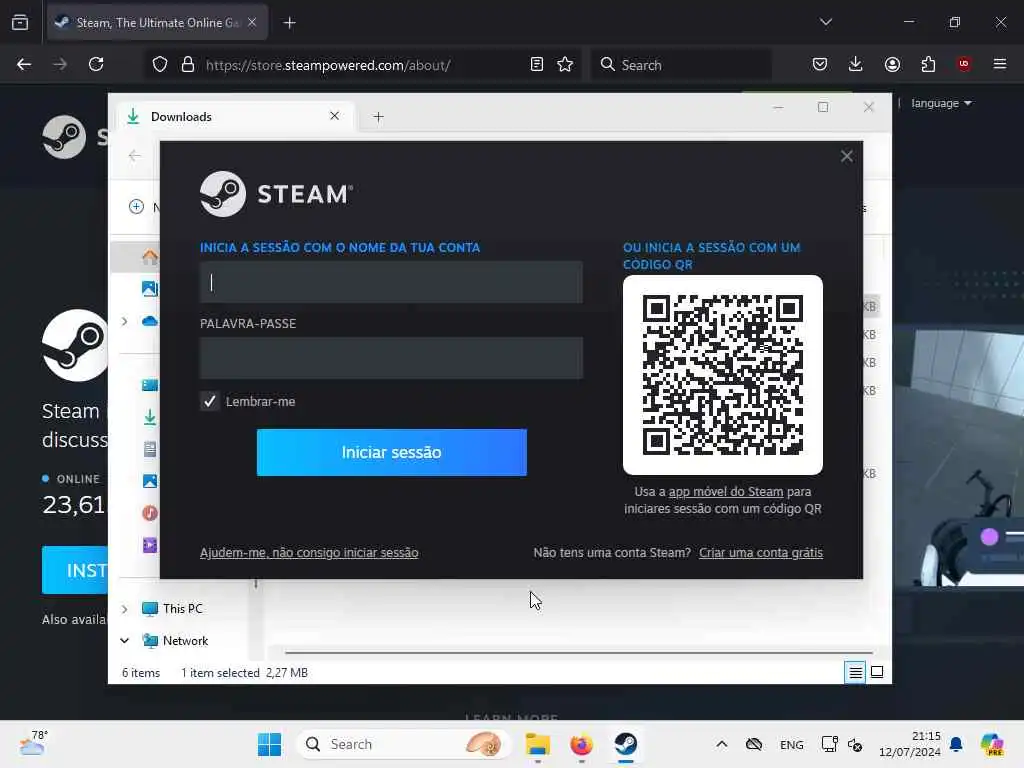Show hidden system tray icons
The image size is (1024, 768).
(x=722, y=744)
